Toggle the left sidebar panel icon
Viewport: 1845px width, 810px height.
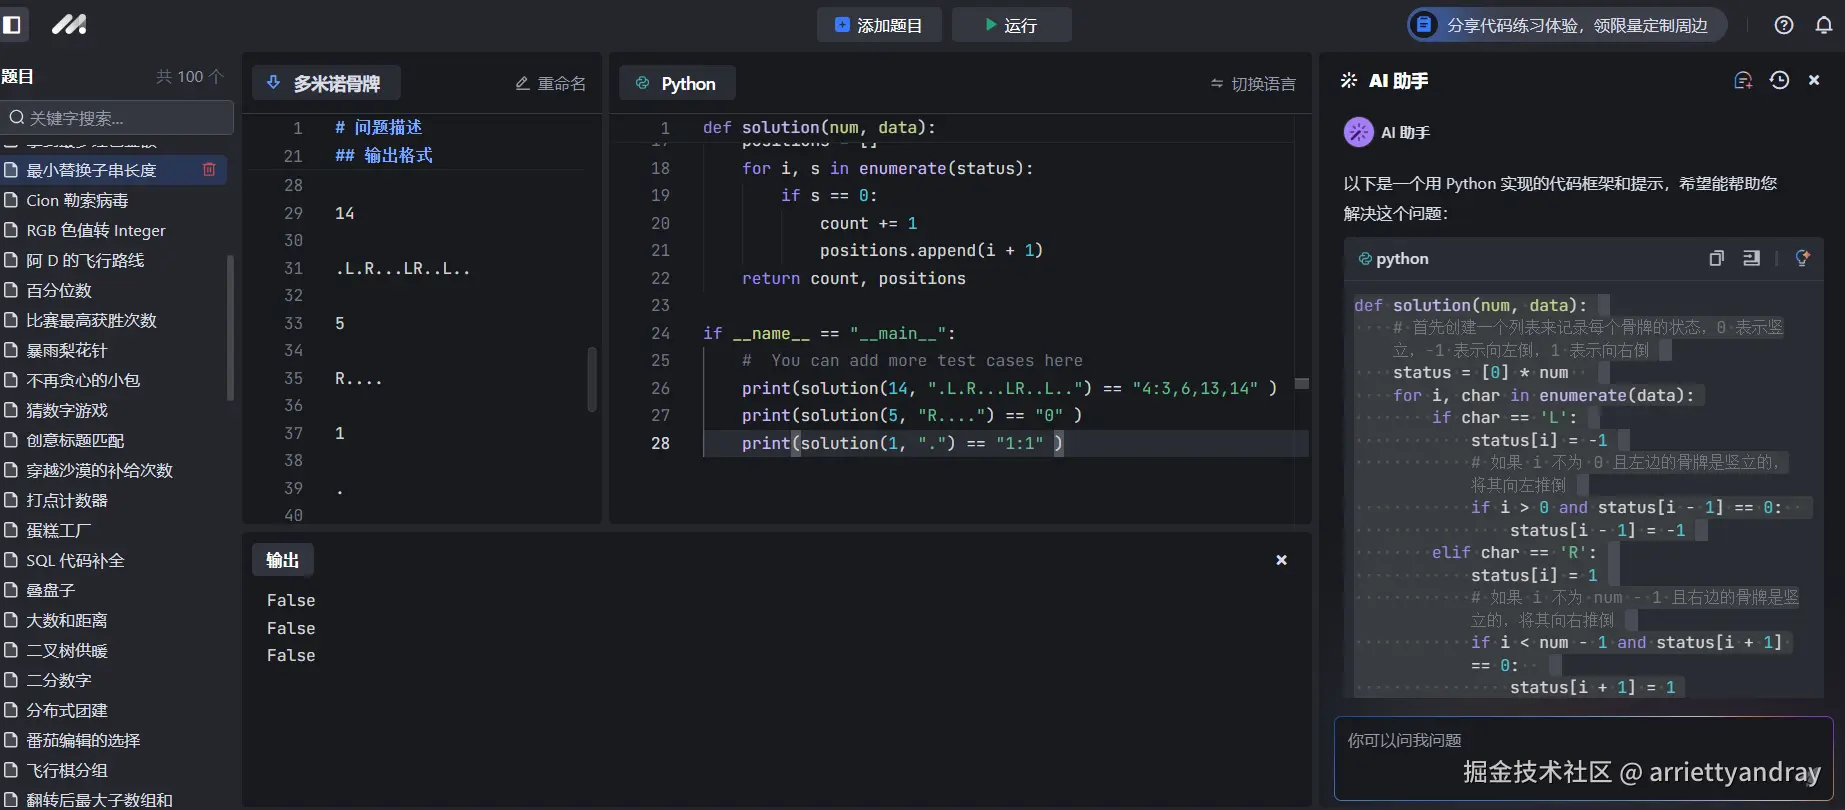[12, 24]
